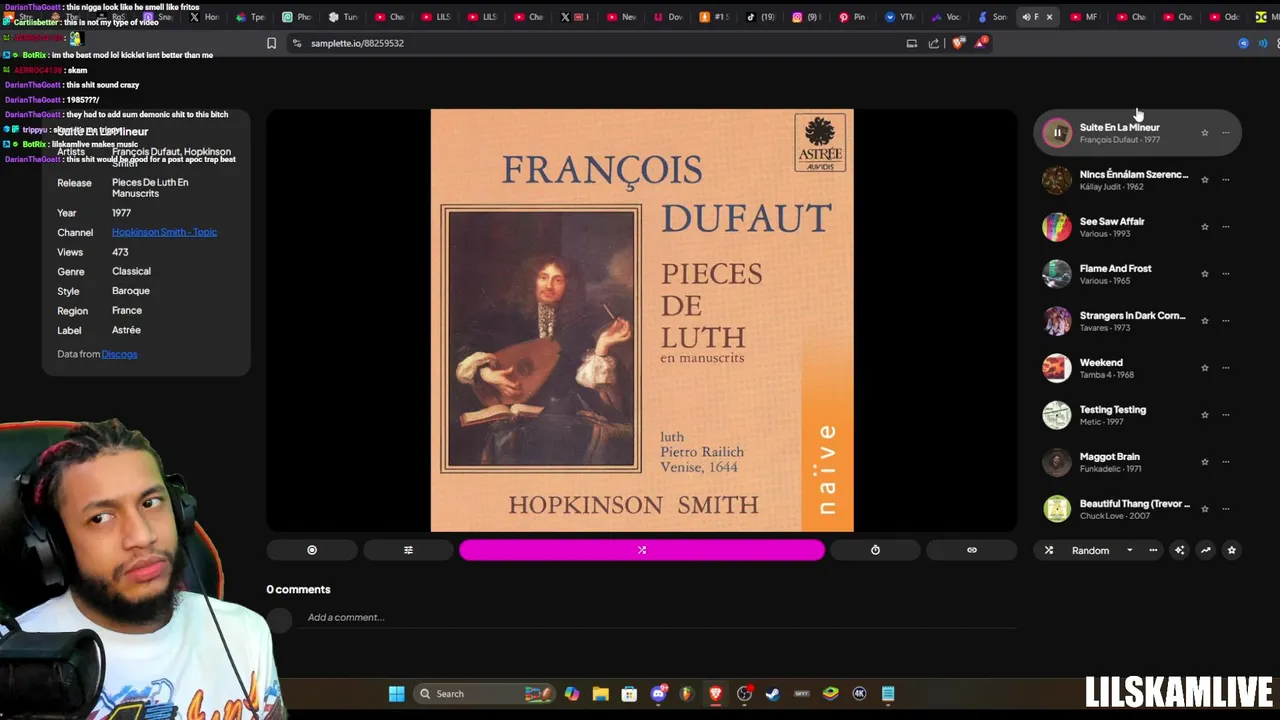Open more options for Nincs Énnálam Szerenc...
The image size is (1280, 720).
coord(1226,180)
